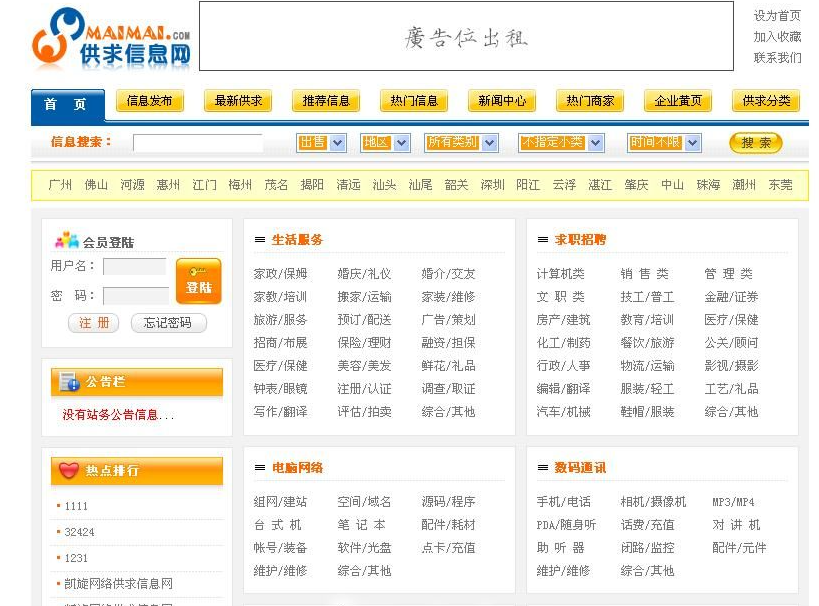Image resolution: width=819 pixels, height=606 pixels.
Task: Focus the 信息搜索 text field
Action: pos(197,143)
